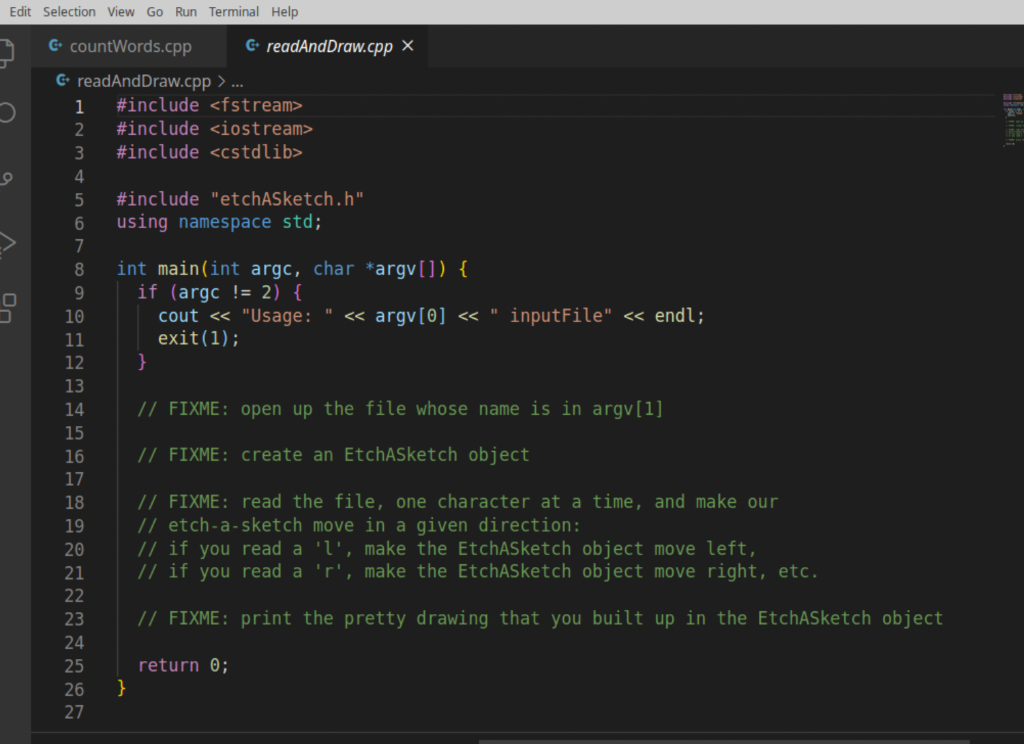Viewport: 1024px width, 744px height.
Task: Click the "etchASketch.h" include string
Action: [287, 199]
